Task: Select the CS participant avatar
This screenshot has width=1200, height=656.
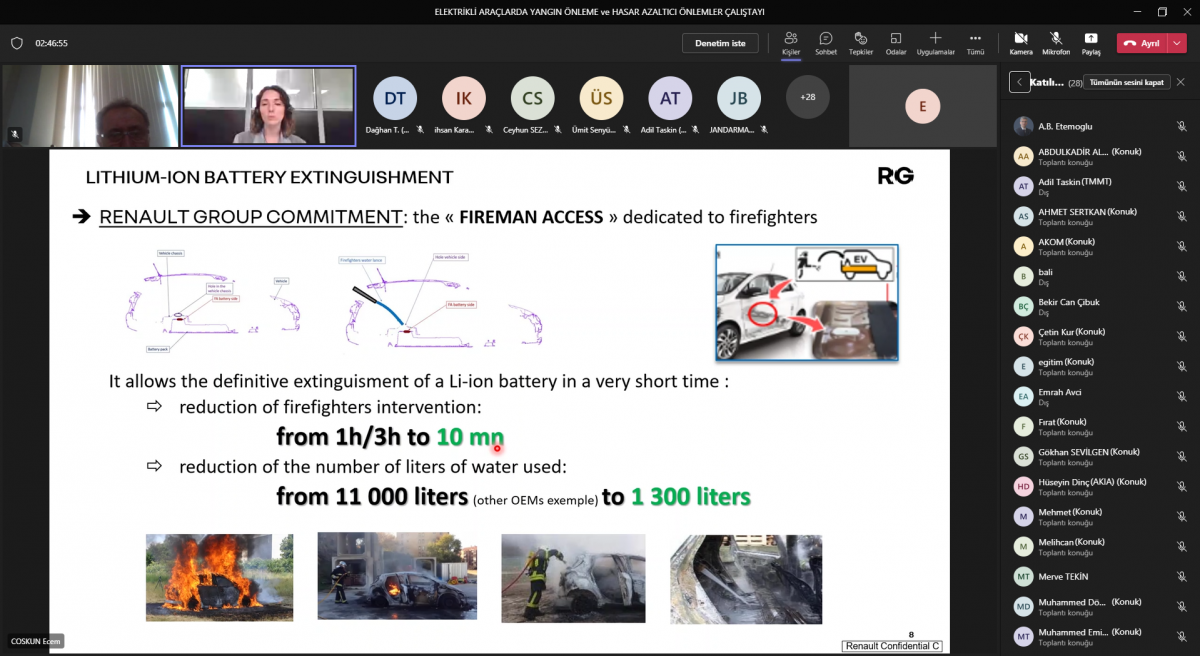Action: pos(533,98)
